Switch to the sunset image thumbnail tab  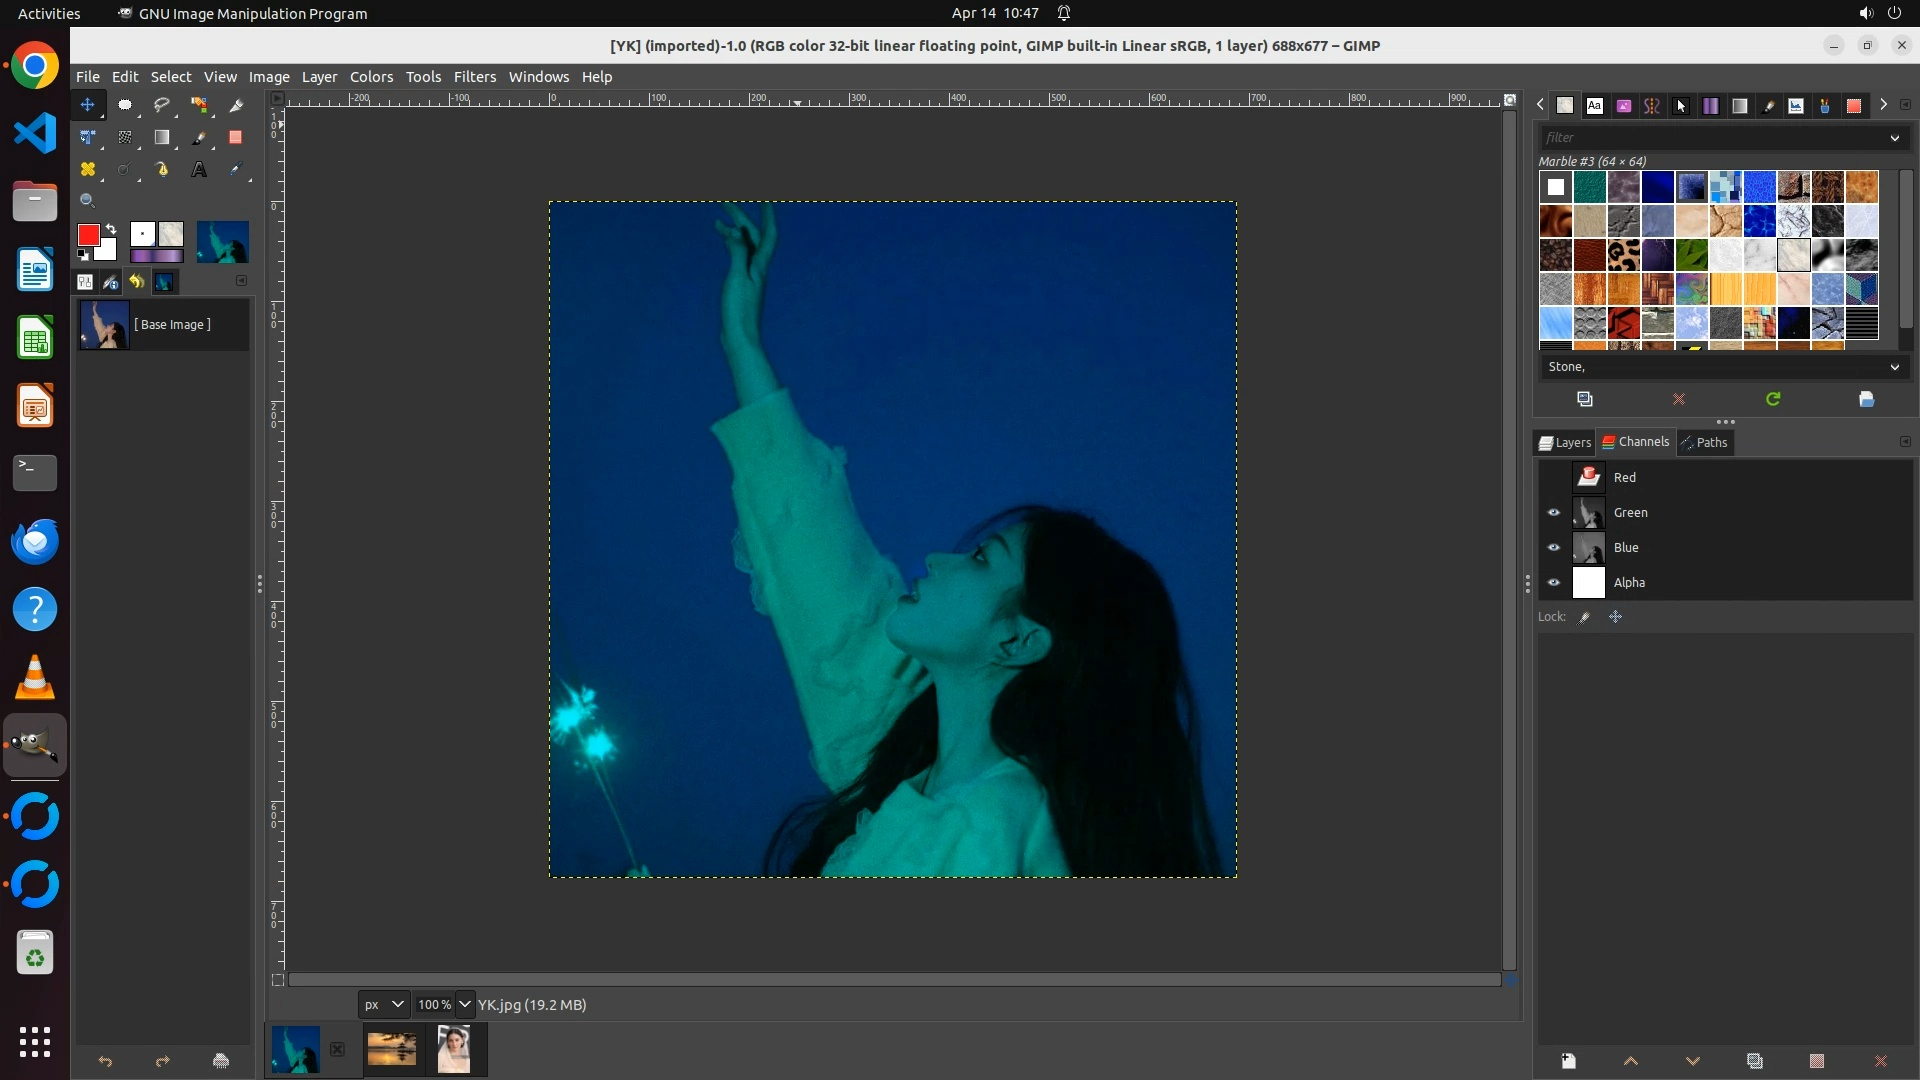[x=392, y=1049]
